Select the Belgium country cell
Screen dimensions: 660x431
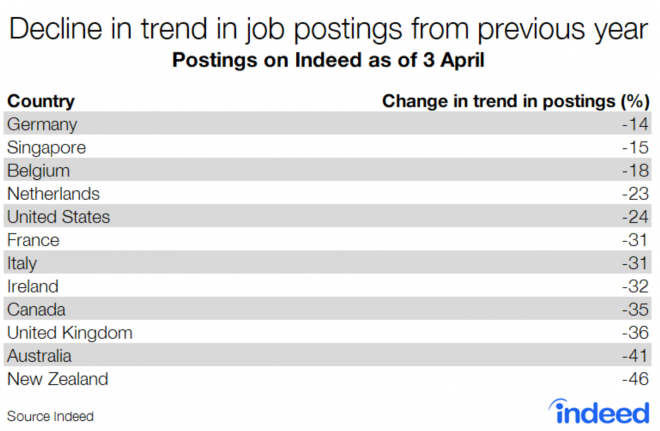(x=40, y=170)
